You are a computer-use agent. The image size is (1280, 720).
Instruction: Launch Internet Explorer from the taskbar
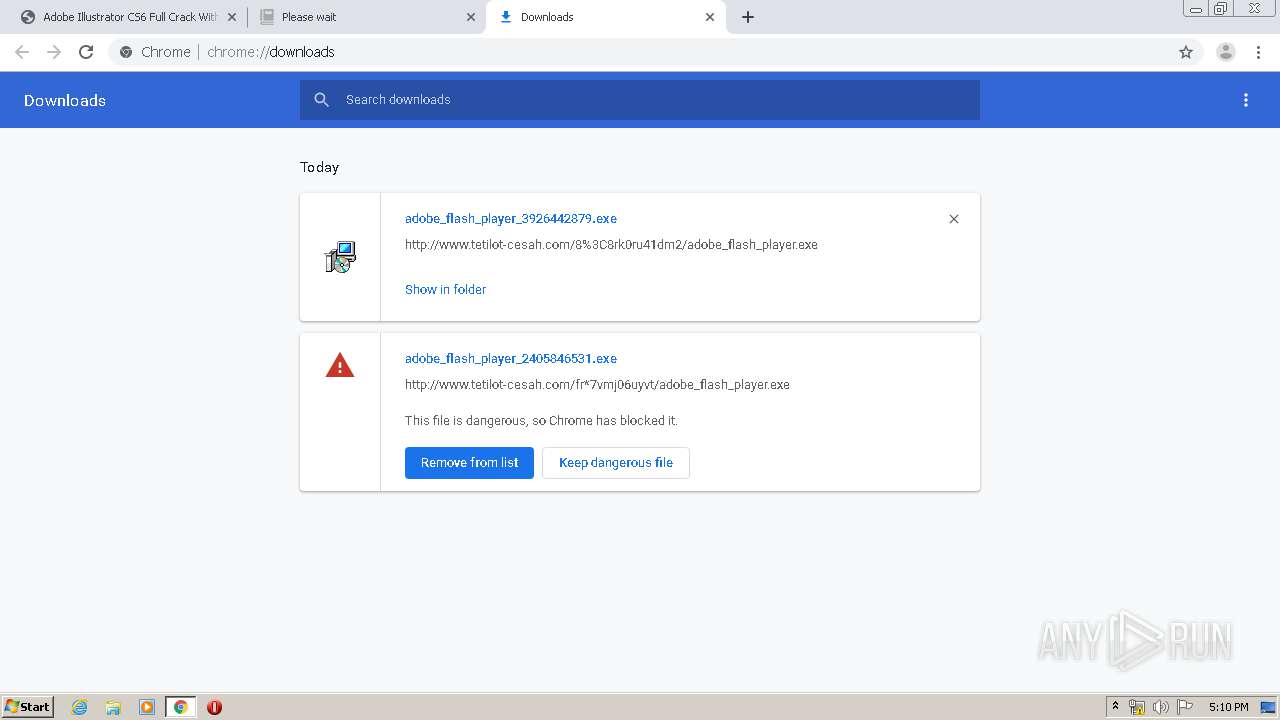(x=80, y=707)
